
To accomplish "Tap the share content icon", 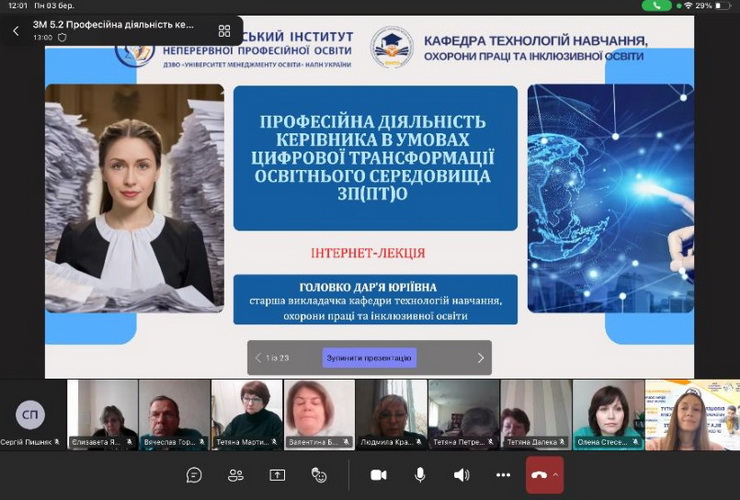I will (277, 475).
